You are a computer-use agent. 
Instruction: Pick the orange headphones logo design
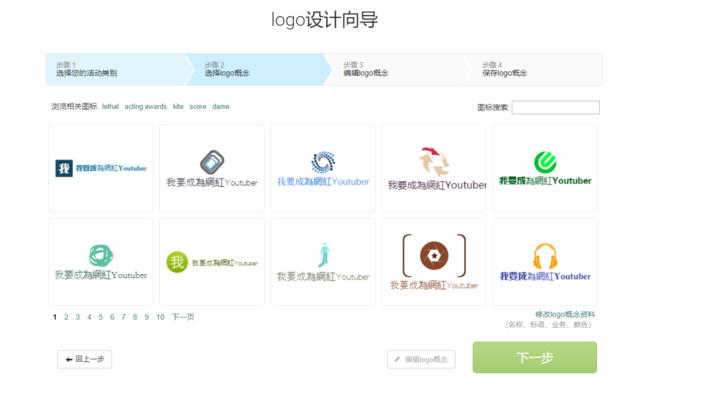pyautogui.click(x=545, y=262)
